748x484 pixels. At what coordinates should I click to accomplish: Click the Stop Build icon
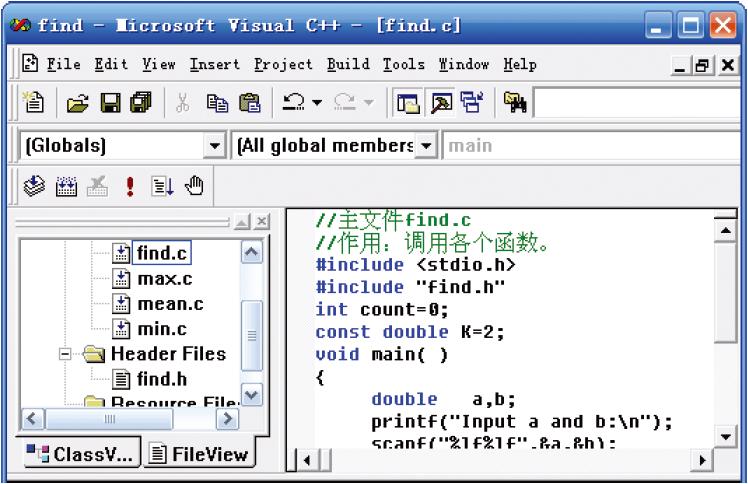pyautogui.click(x=97, y=186)
